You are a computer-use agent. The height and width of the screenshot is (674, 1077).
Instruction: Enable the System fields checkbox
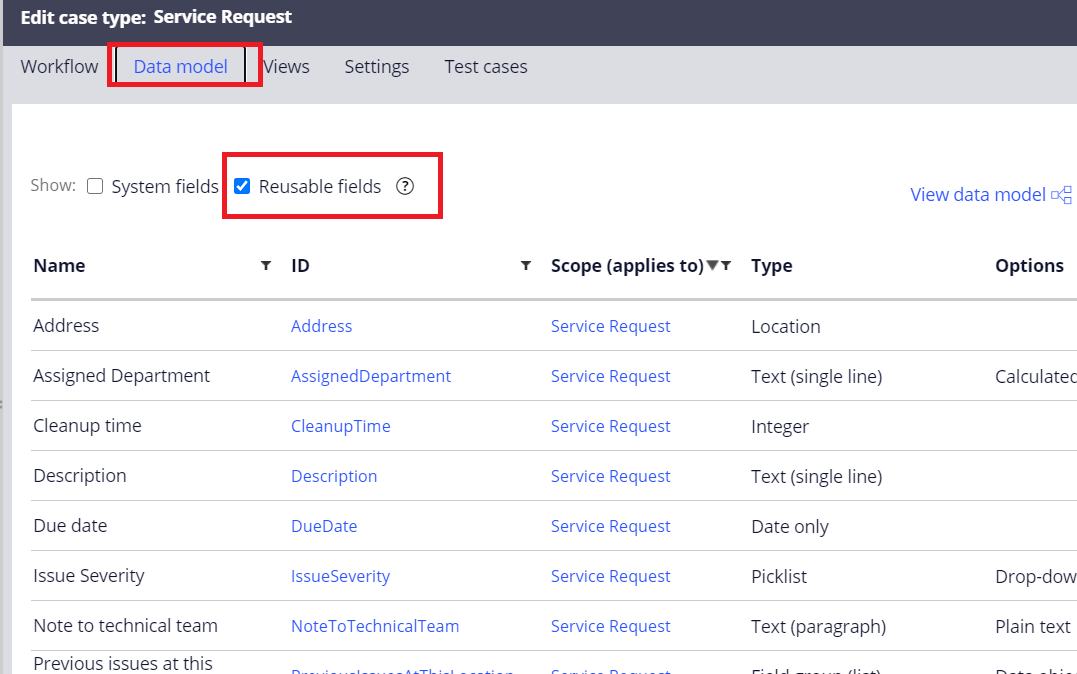click(95, 185)
